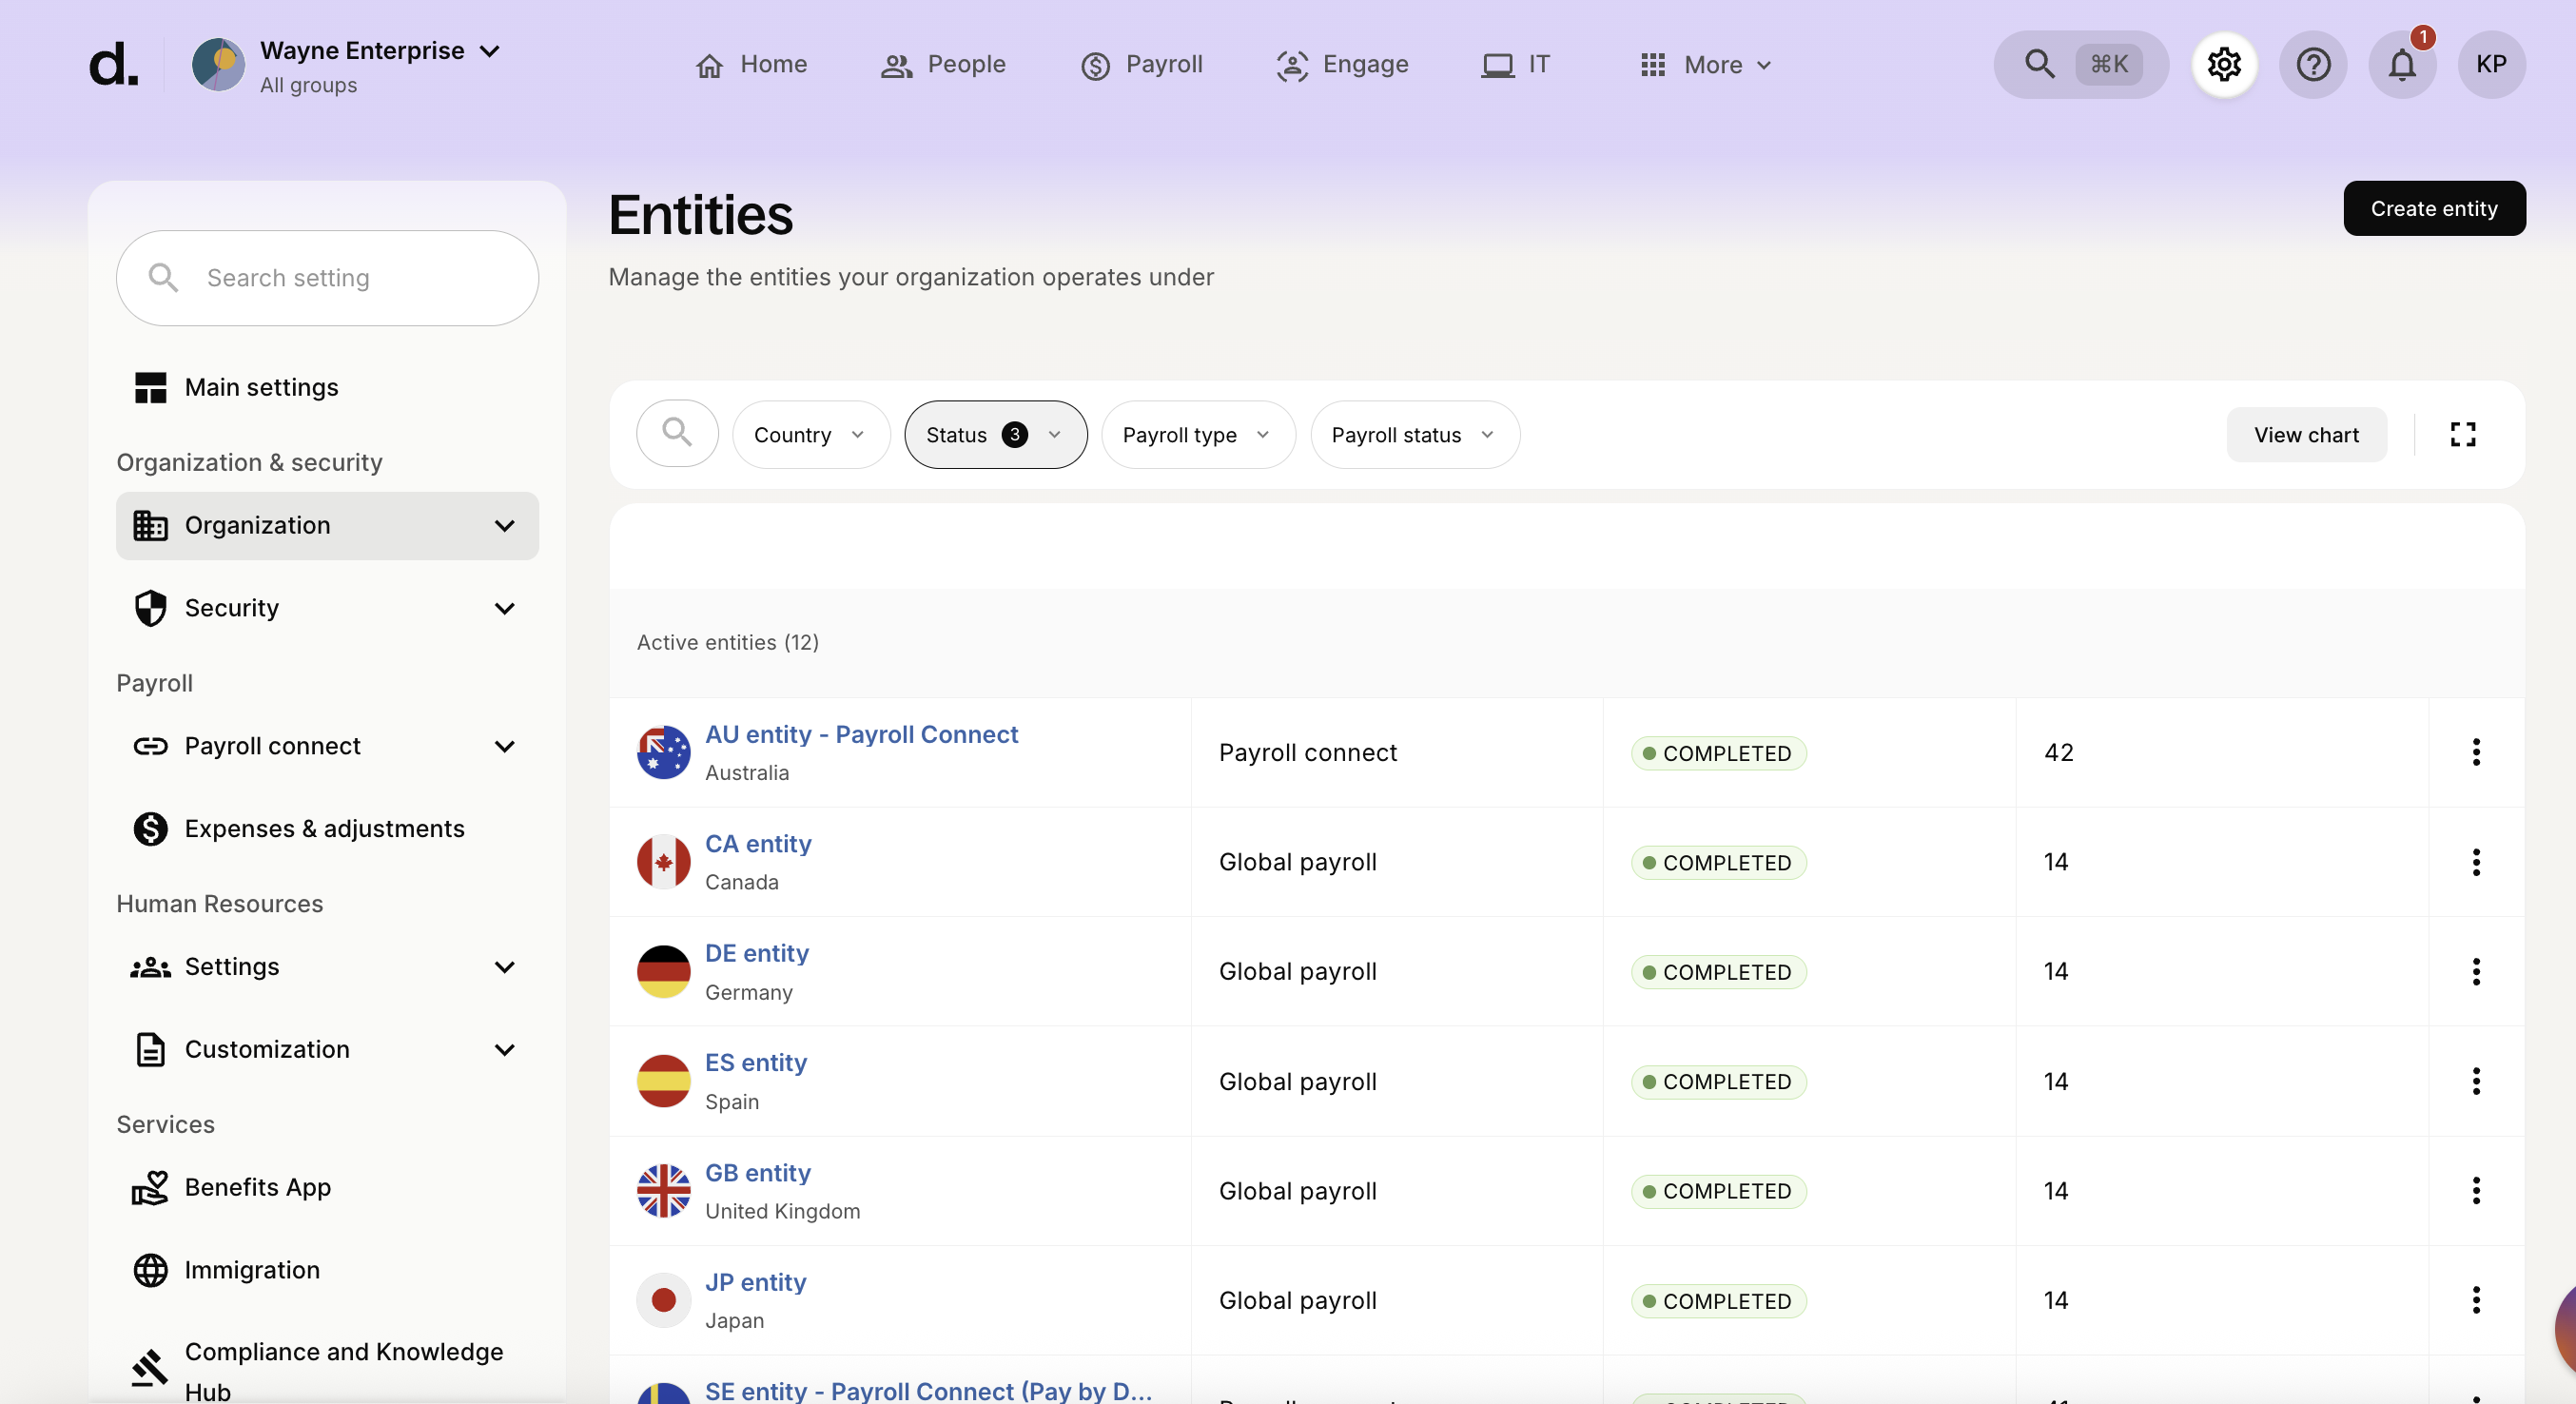Screen dimensions: 2576x1404
Task: Open the Status filter dropdown
Action: click(995, 434)
